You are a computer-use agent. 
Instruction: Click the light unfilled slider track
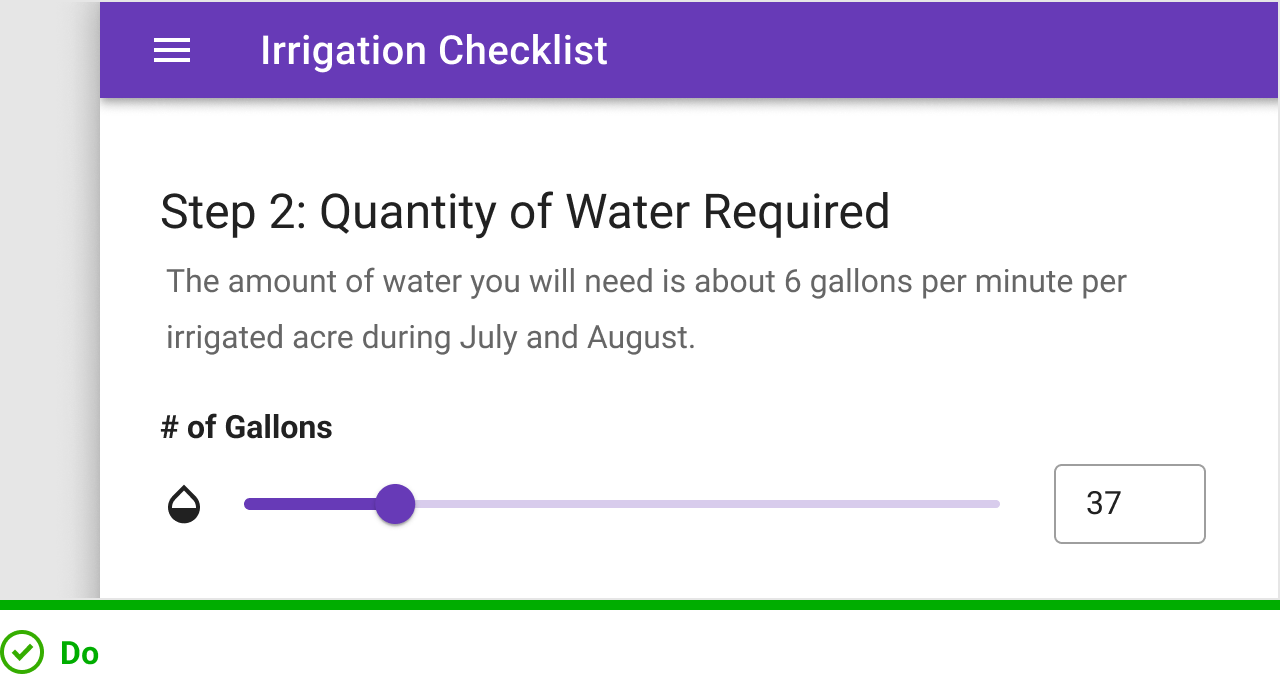click(700, 504)
